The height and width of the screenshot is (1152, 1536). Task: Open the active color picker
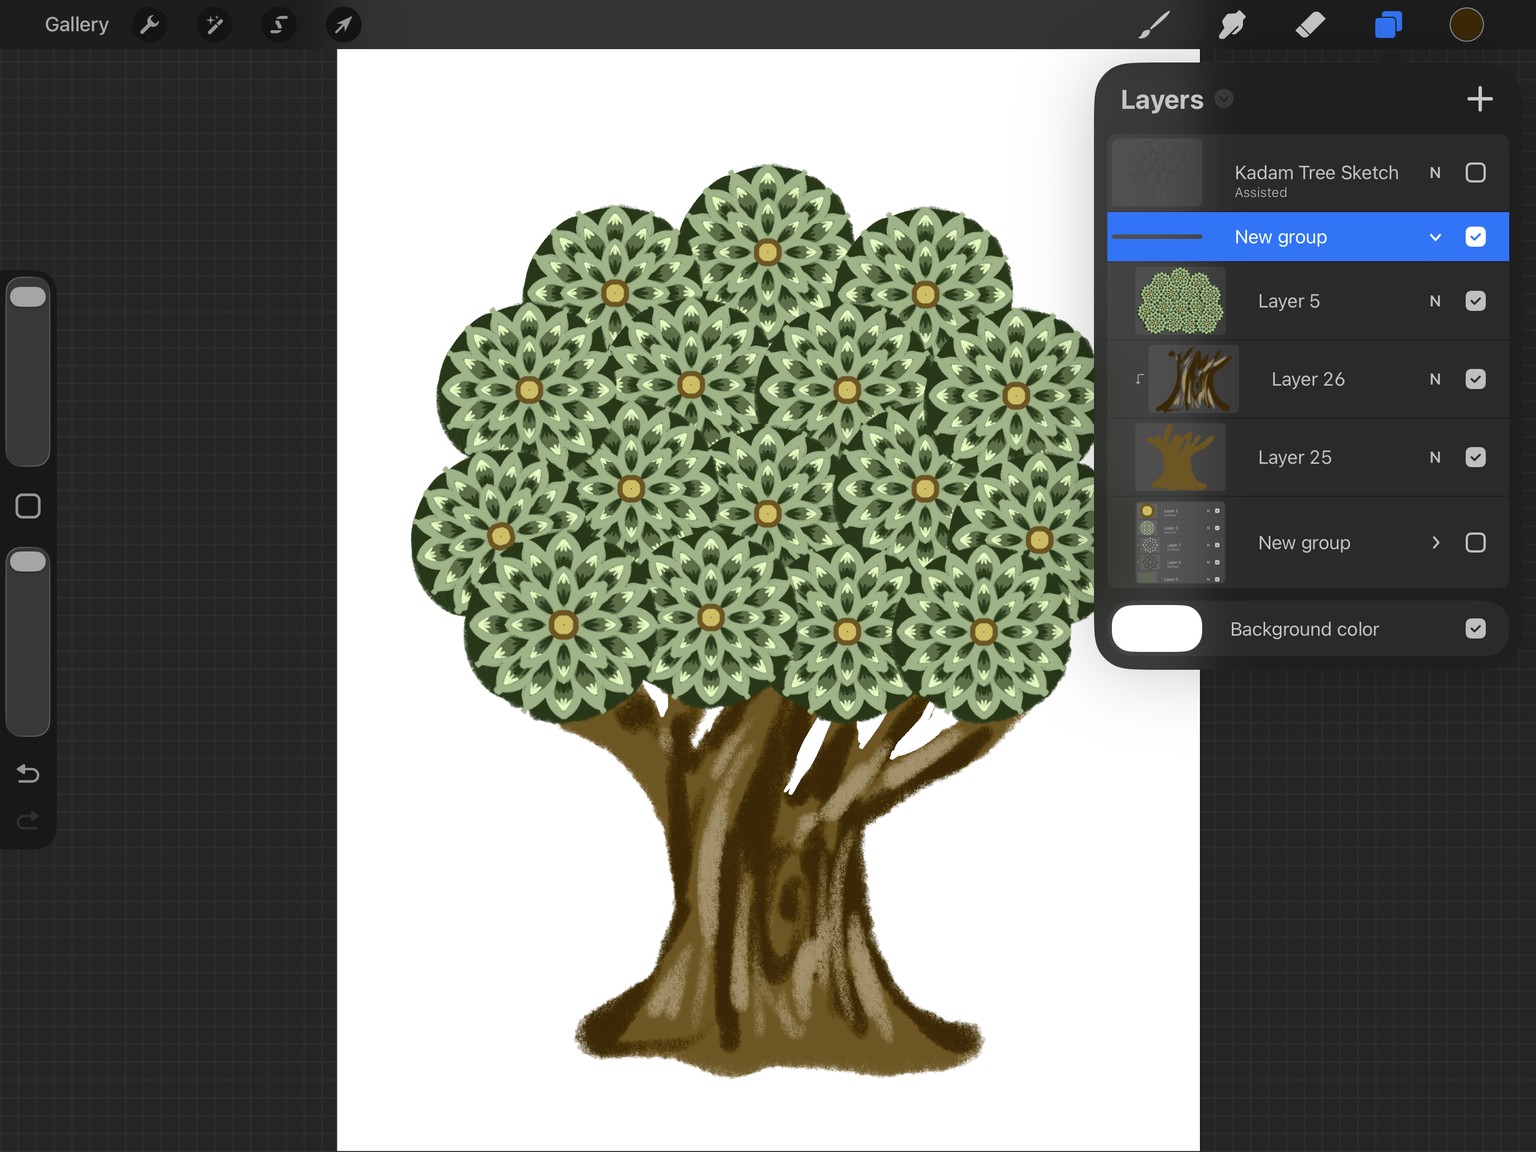click(1466, 24)
